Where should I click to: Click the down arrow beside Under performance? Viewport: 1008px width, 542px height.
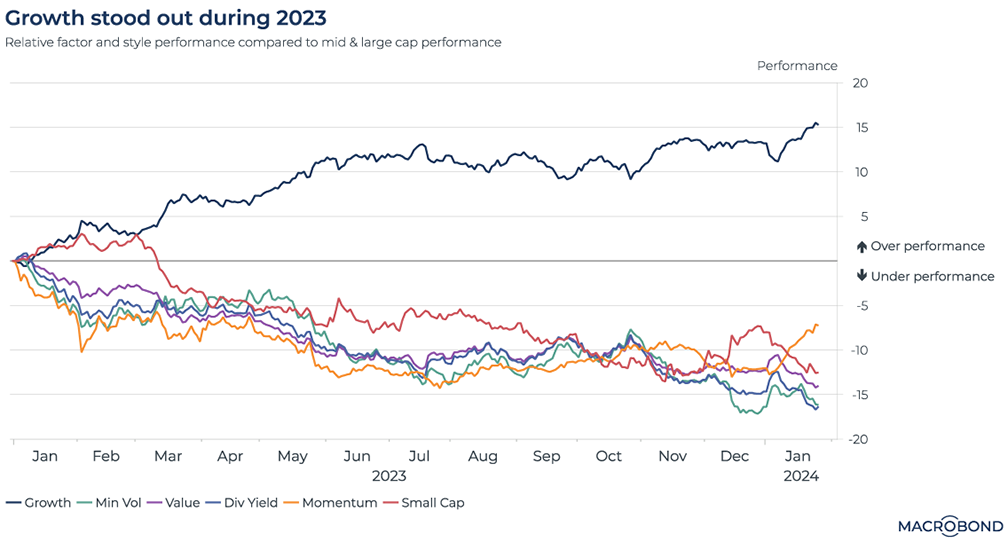(862, 276)
